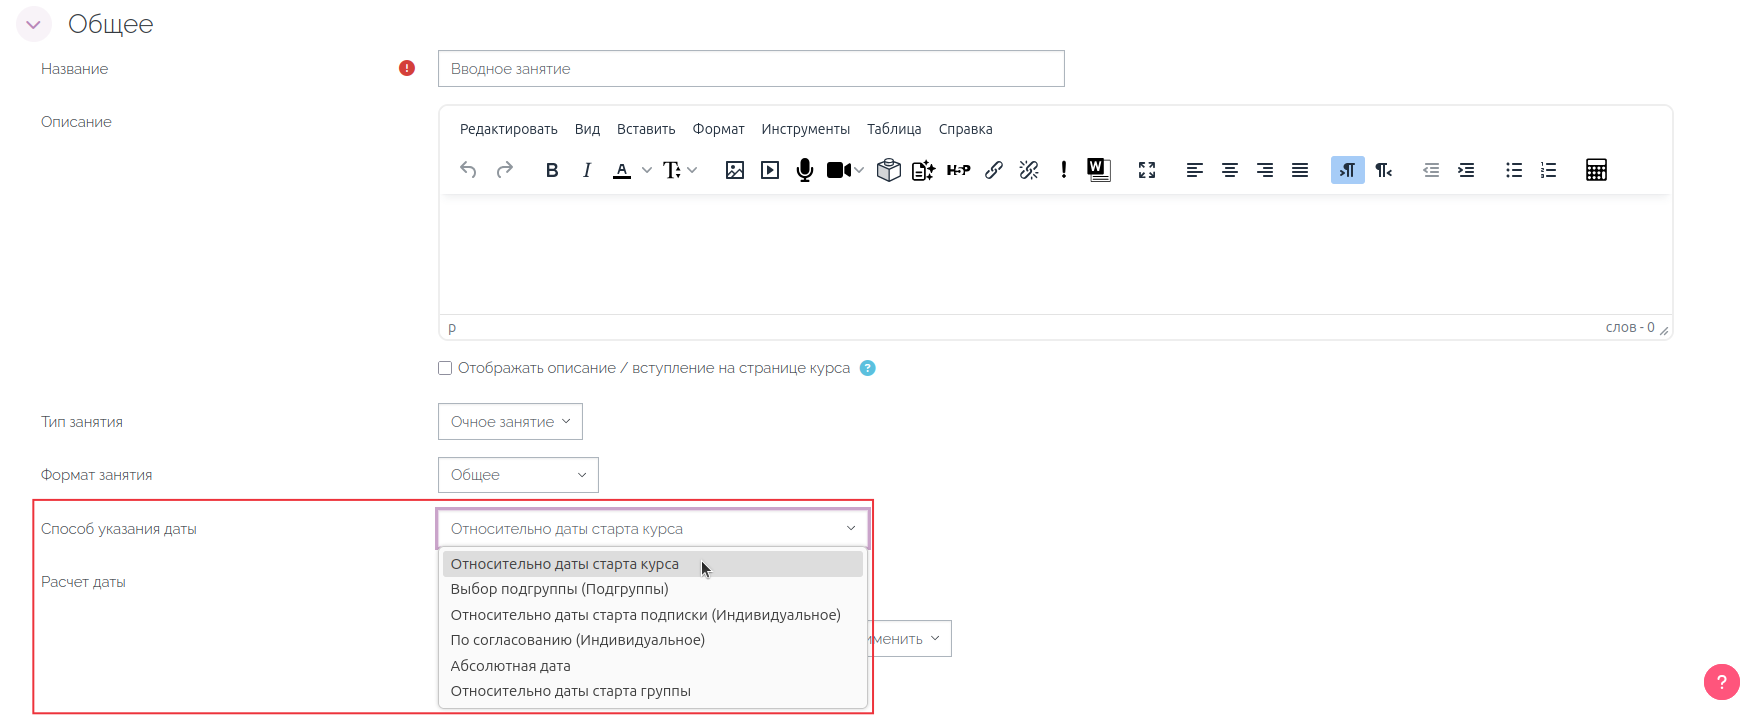The width and height of the screenshot is (1758, 717).
Task: Click the pink help question button
Action: click(1721, 682)
